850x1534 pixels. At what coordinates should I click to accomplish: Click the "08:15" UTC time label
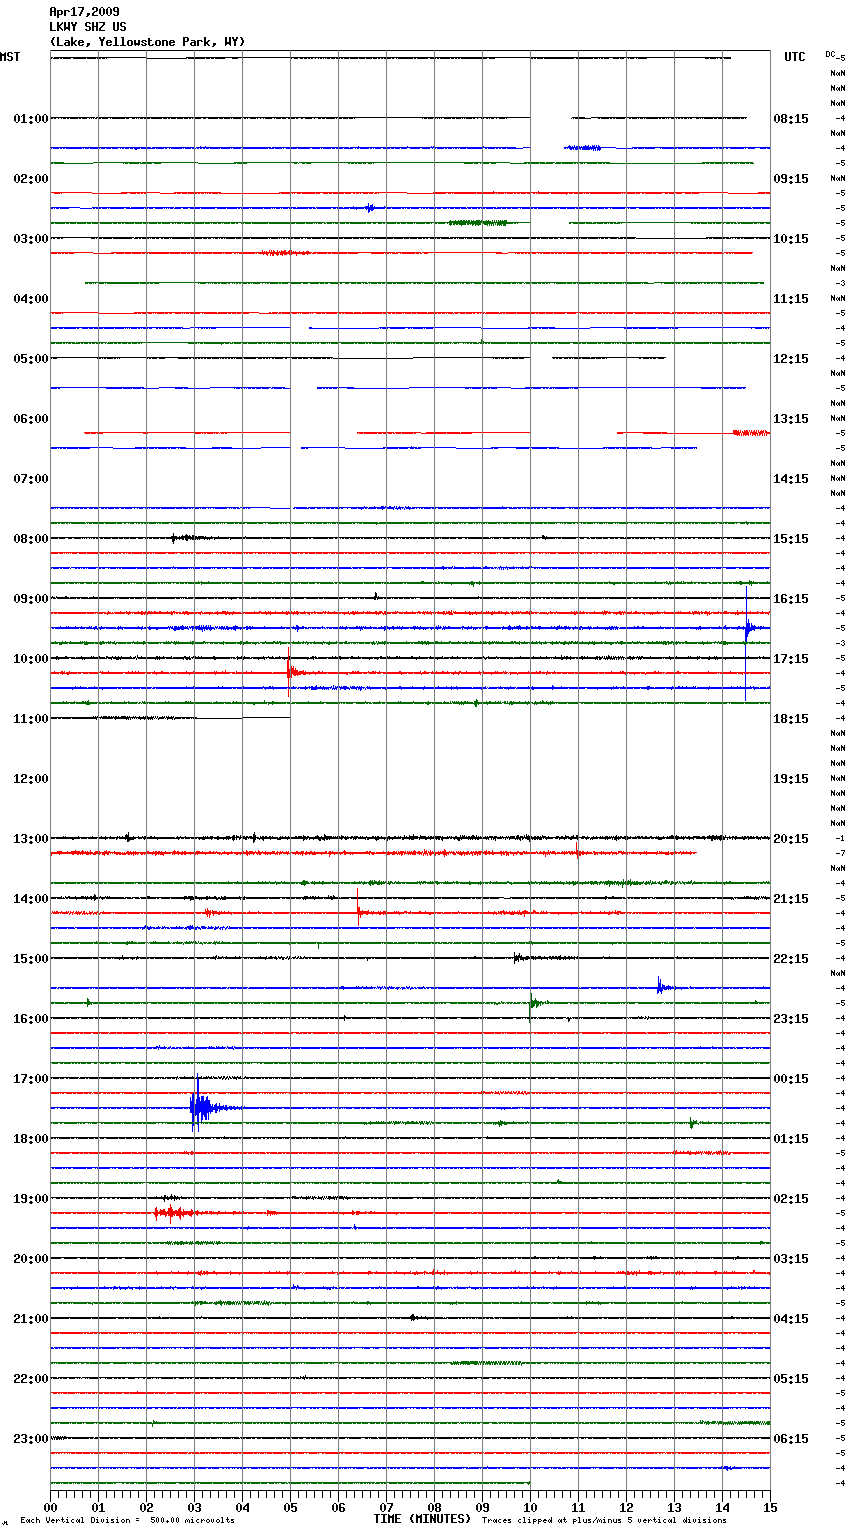(791, 119)
